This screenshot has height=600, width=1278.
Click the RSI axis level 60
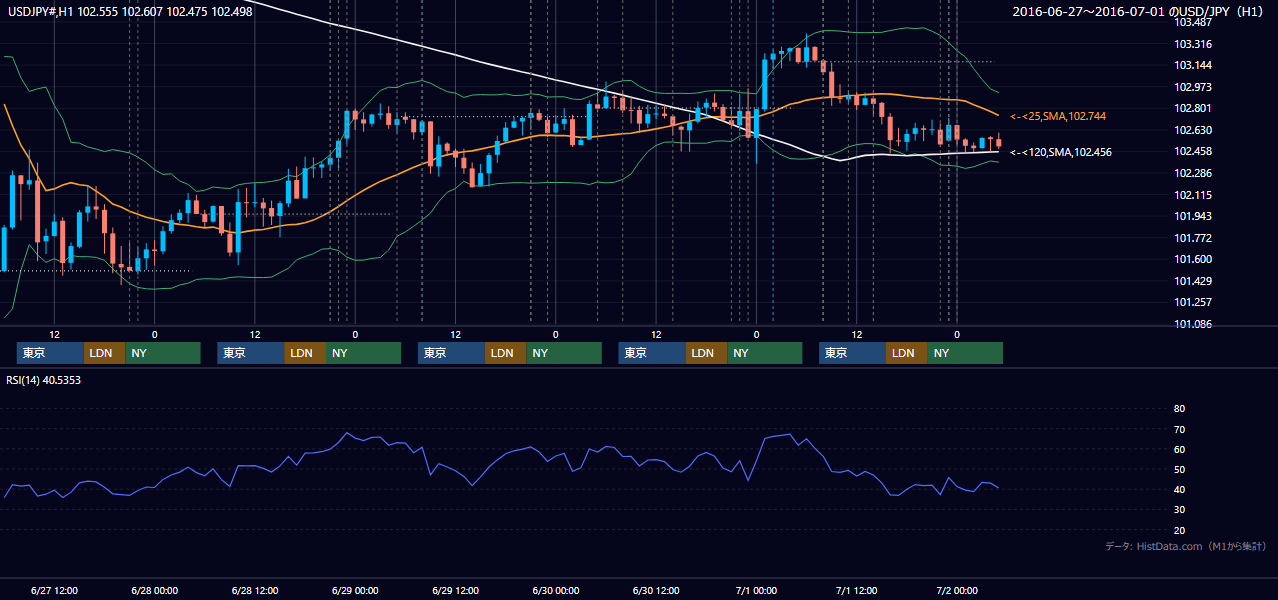click(1179, 449)
